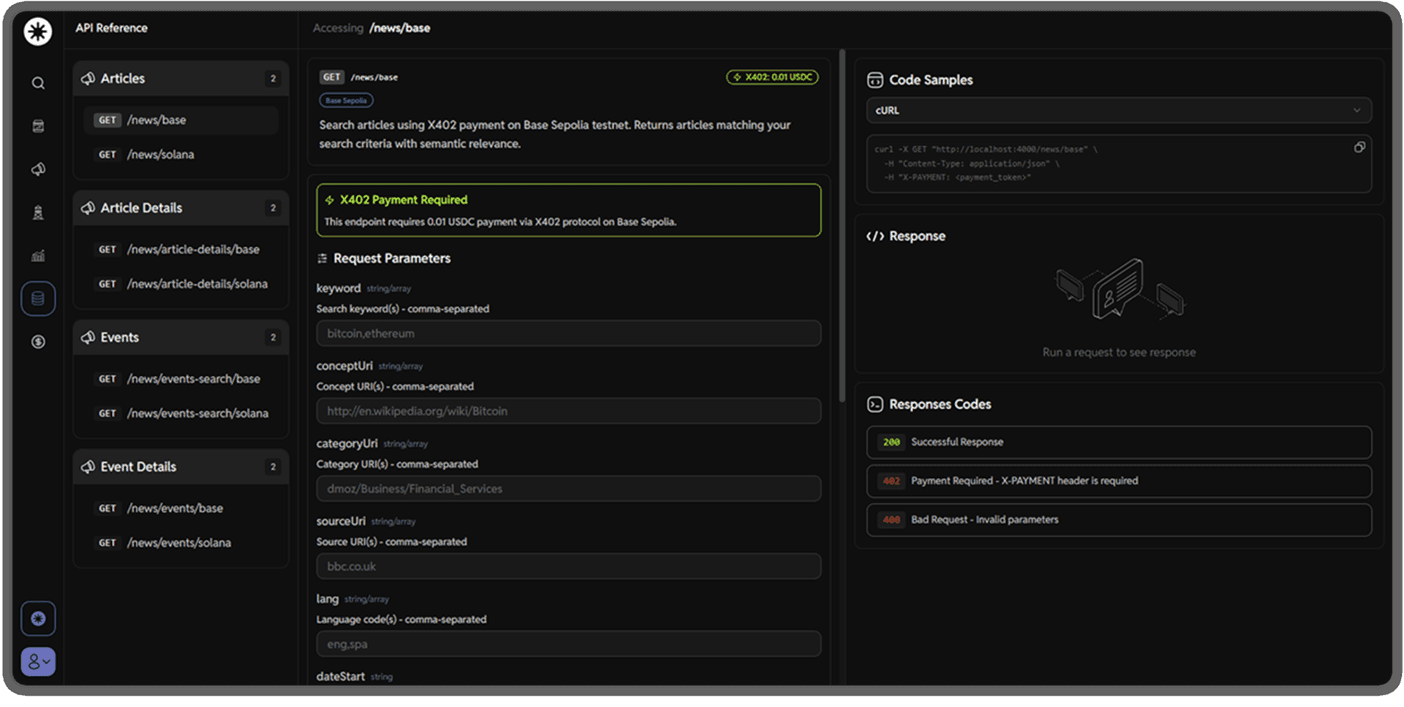
Task: Open the lighthouse icon in the left sidebar
Action: [x=37, y=212]
